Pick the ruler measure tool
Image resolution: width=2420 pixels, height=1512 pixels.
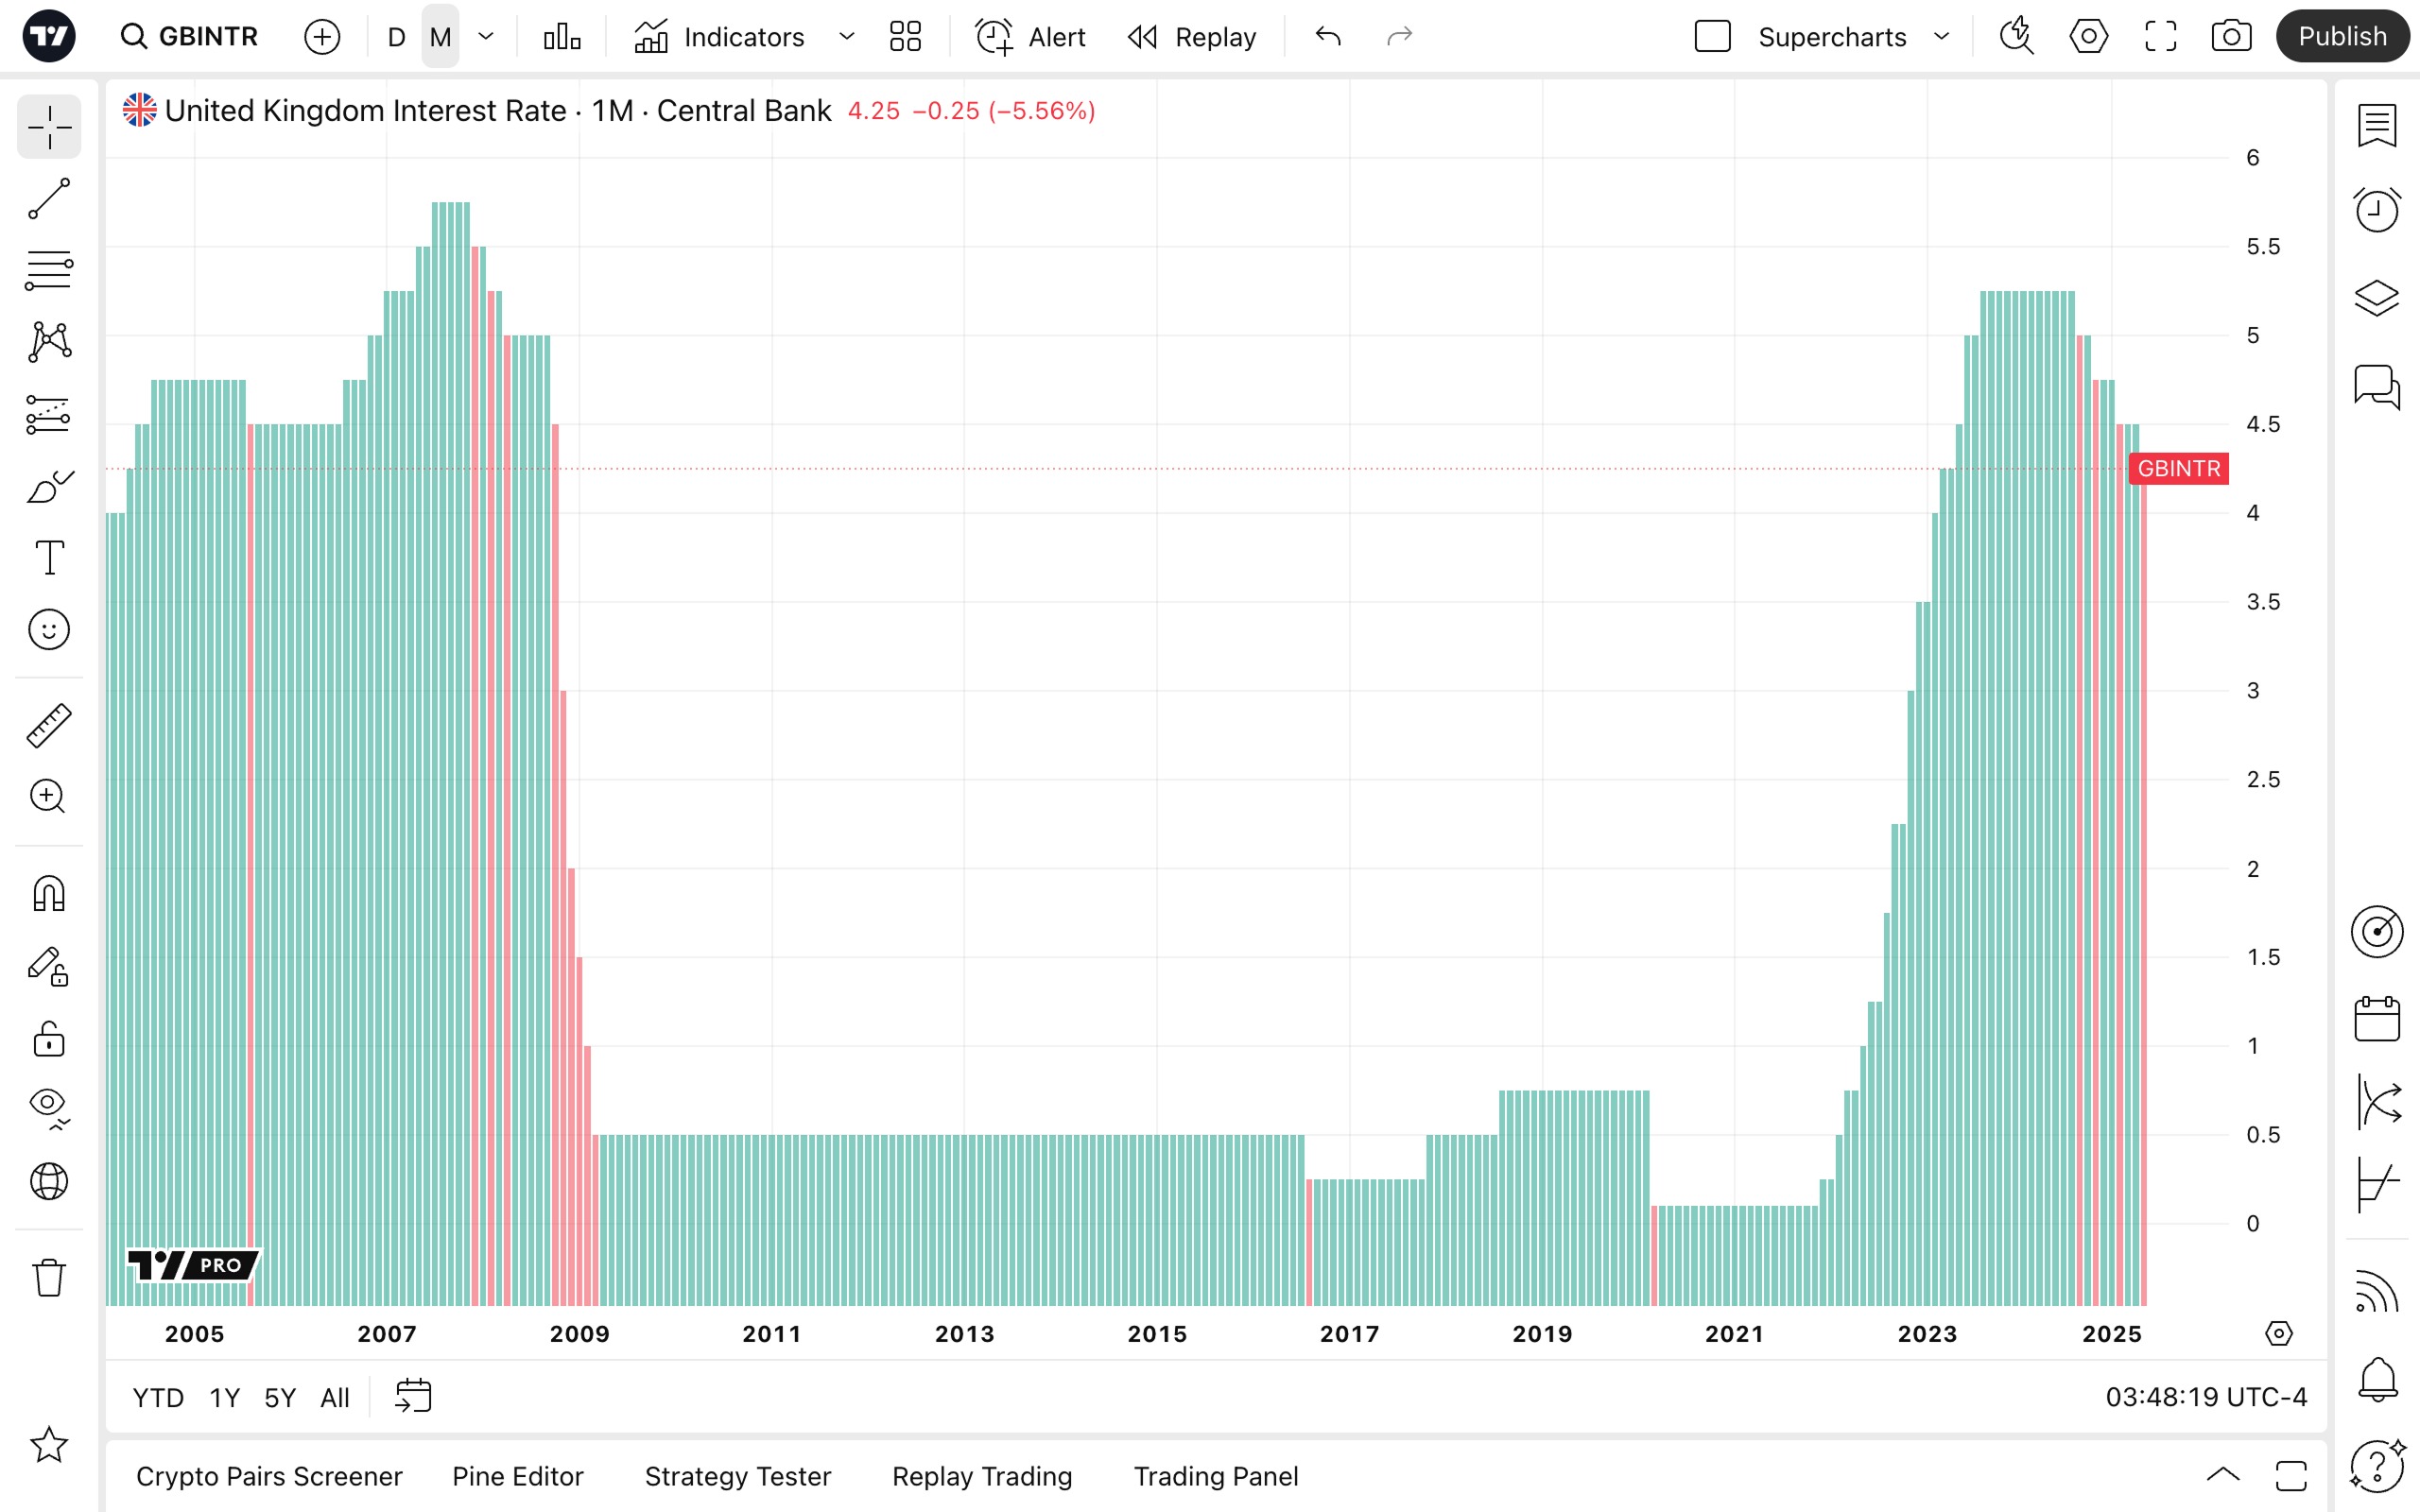click(49, 725)
